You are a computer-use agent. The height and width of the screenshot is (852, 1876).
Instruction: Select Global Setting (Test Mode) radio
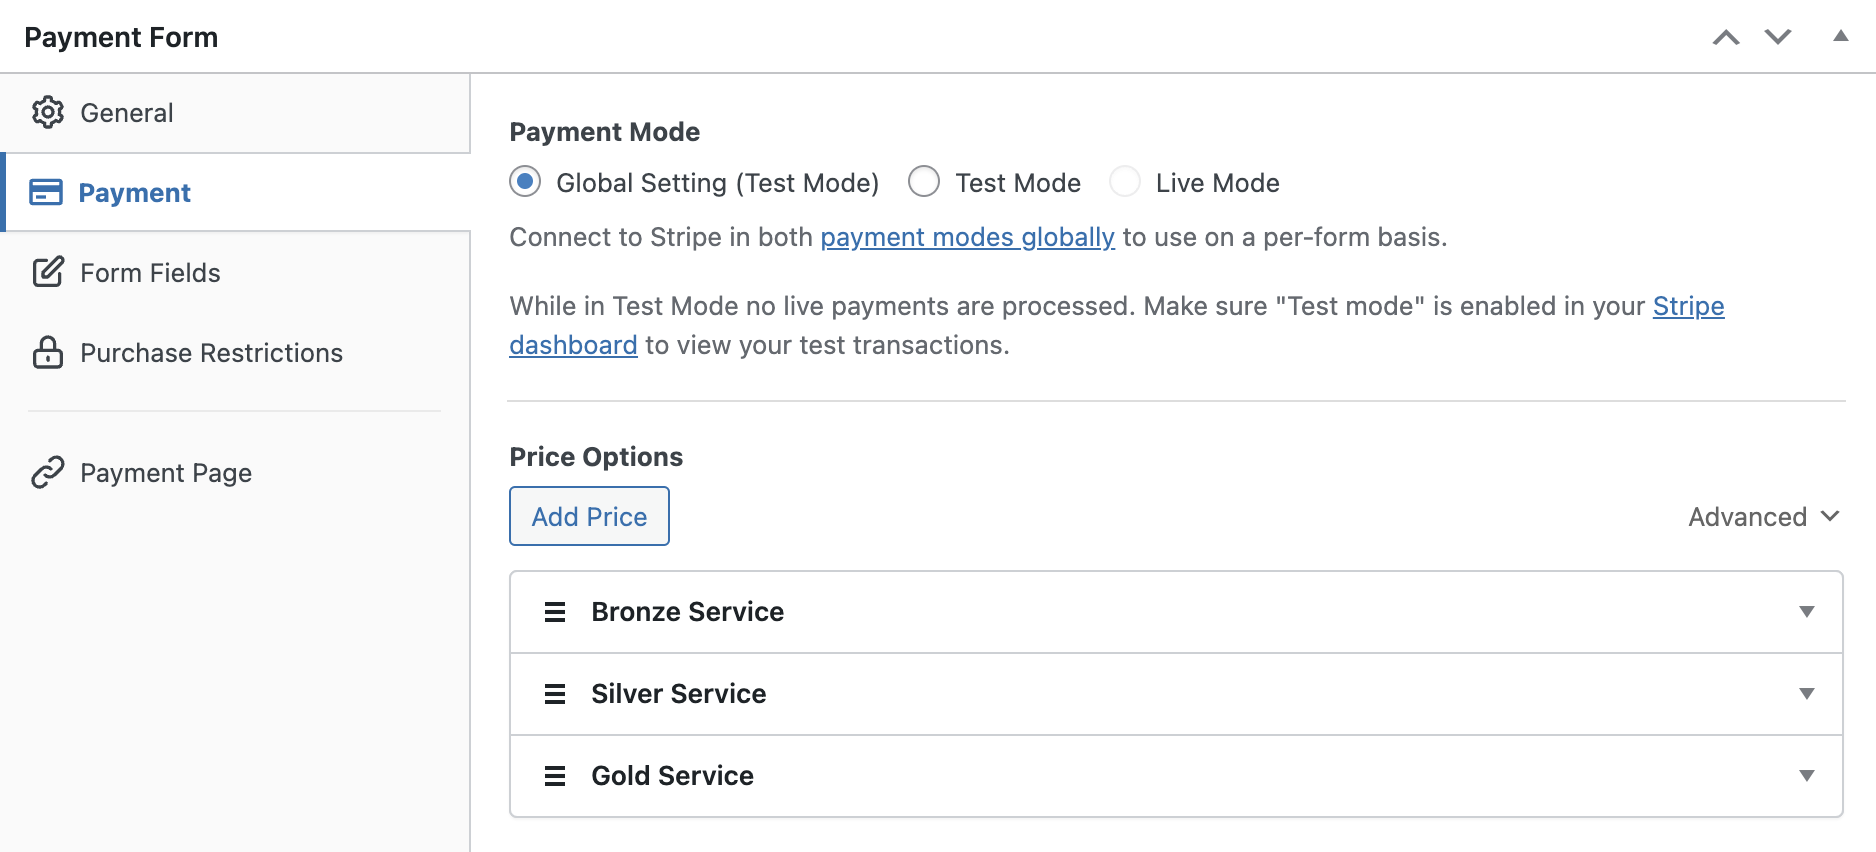[x=525, y=181]
